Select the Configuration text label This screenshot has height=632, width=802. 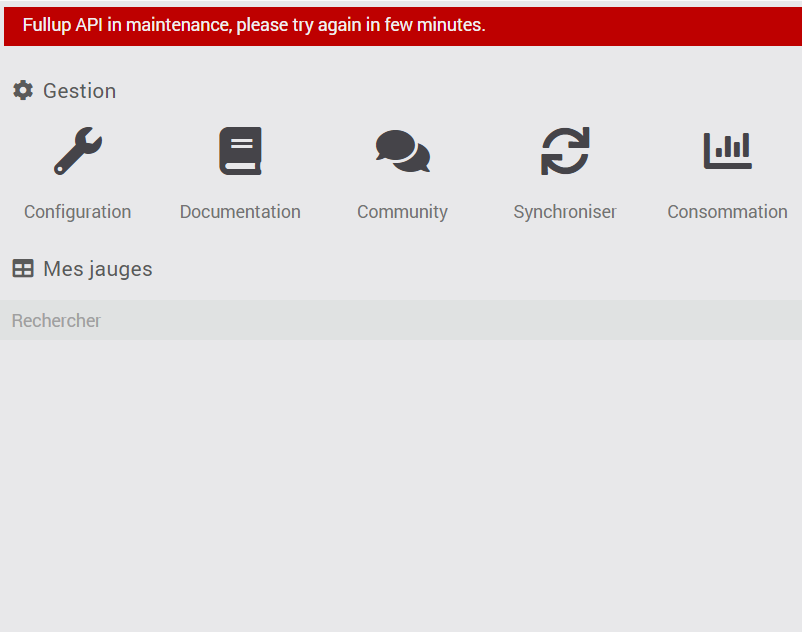click(x=78, y=212)
